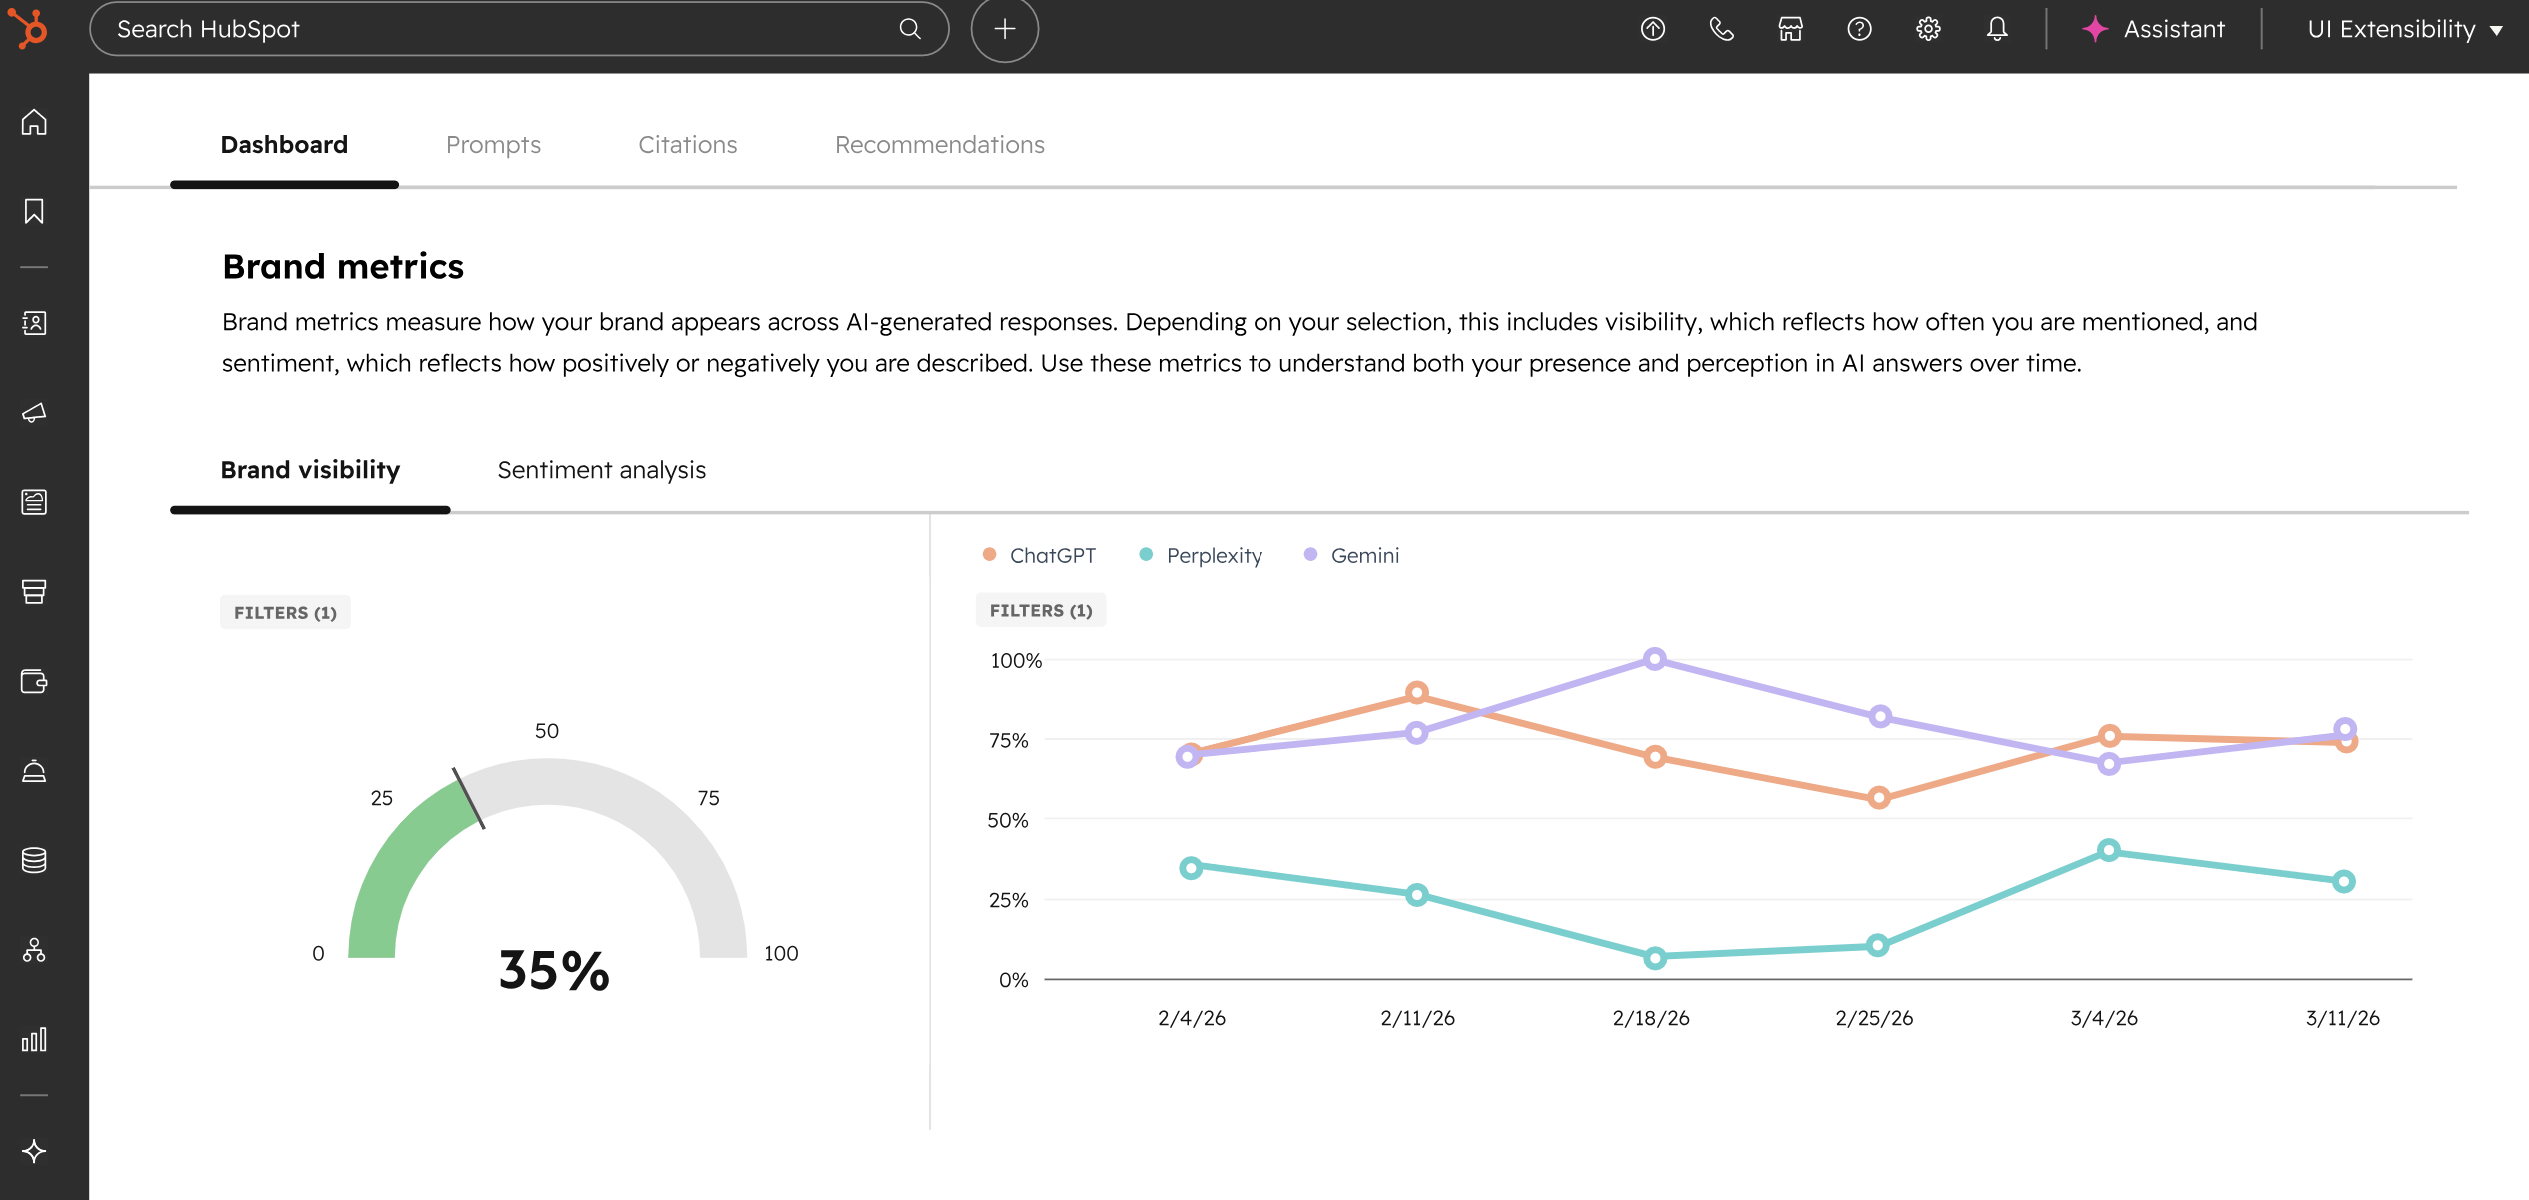This screenshot has height=1200, width=2529.
Task: Open the calling phone icon
Action: click(x=1721, y=29)
